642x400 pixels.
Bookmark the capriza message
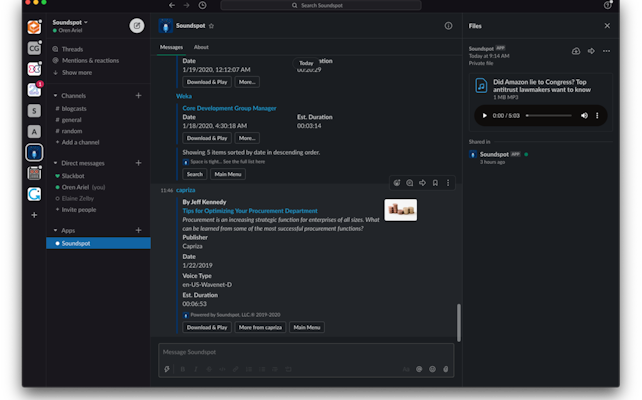click(435, 183)
